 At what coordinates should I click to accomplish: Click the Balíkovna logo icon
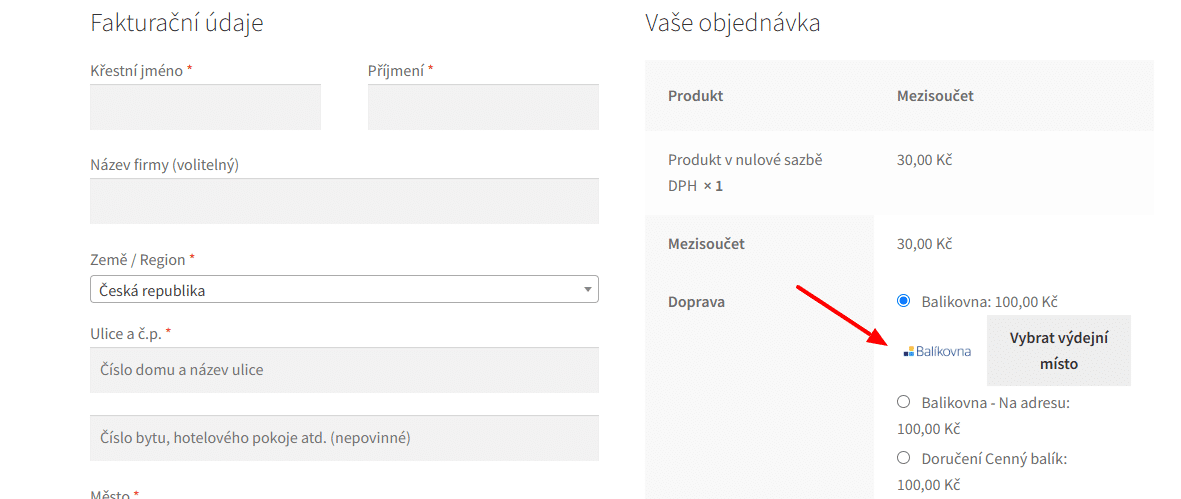[x=937, y=351]
